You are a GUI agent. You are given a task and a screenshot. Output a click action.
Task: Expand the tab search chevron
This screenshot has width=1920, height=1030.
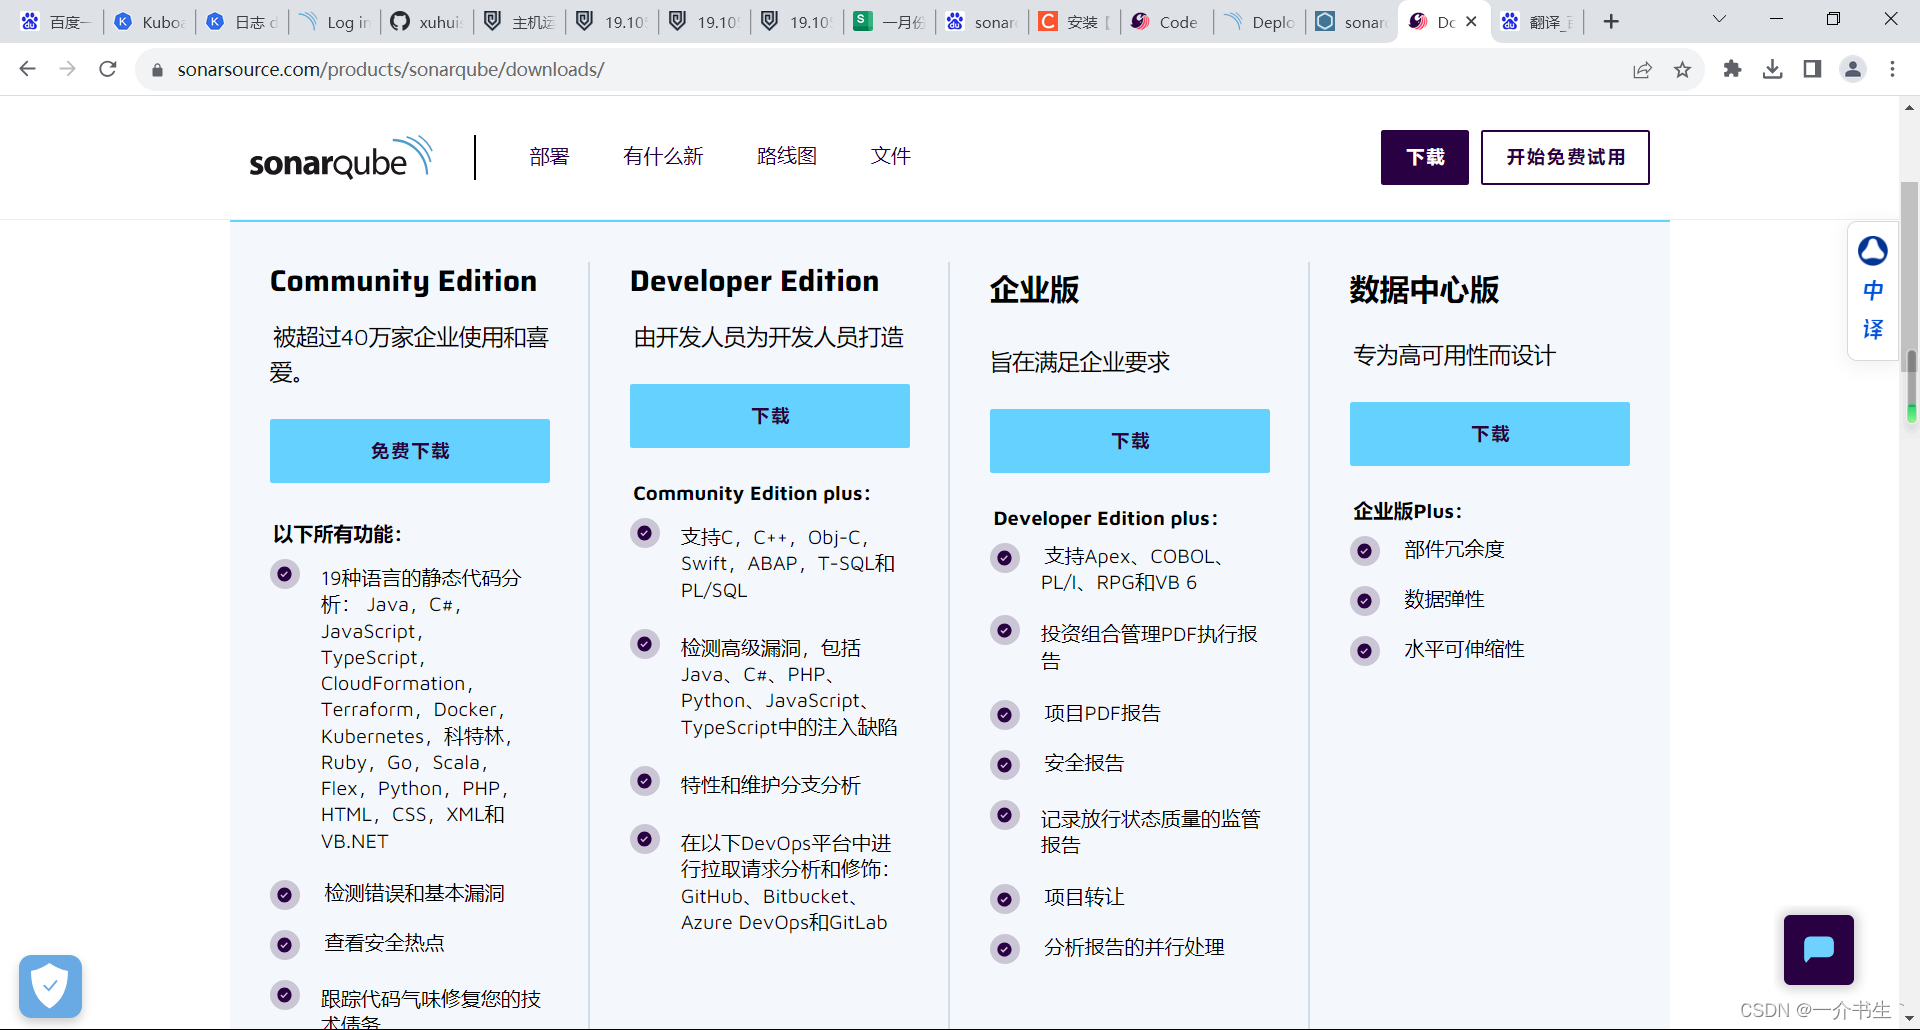[x=1719, y=20]
